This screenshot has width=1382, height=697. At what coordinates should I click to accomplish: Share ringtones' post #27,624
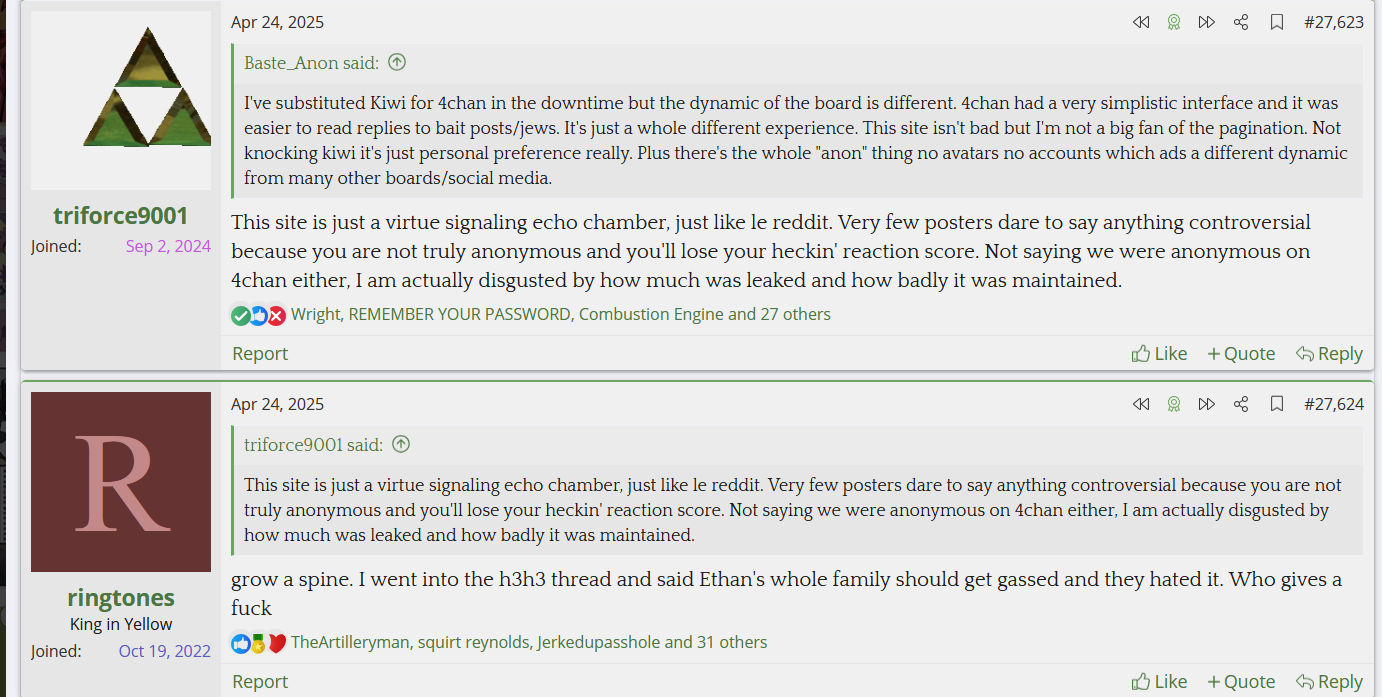coord(1241,404)
